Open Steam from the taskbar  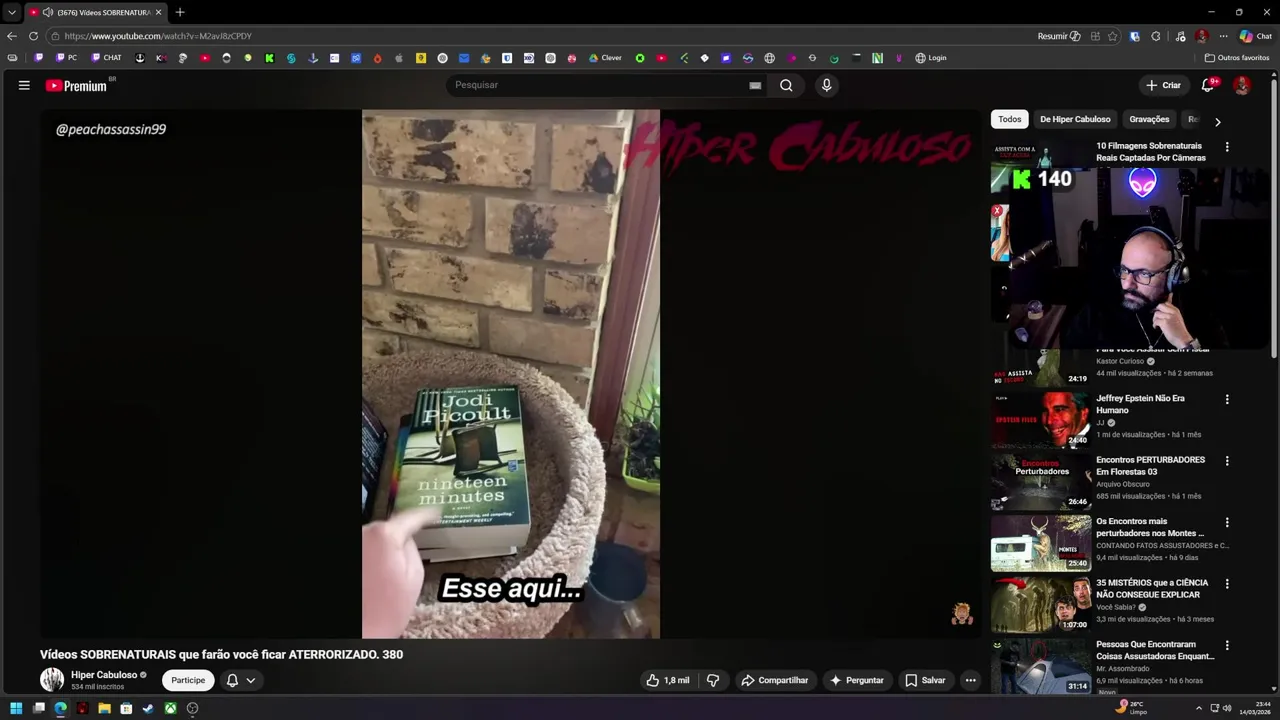[x=148, y=708]
